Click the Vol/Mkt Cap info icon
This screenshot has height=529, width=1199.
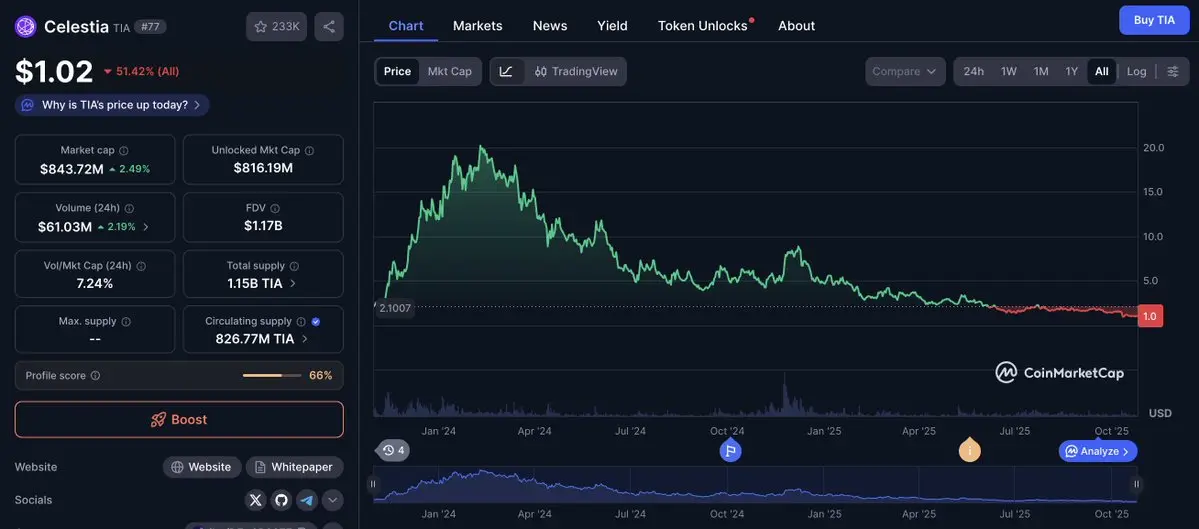point(141,266)
